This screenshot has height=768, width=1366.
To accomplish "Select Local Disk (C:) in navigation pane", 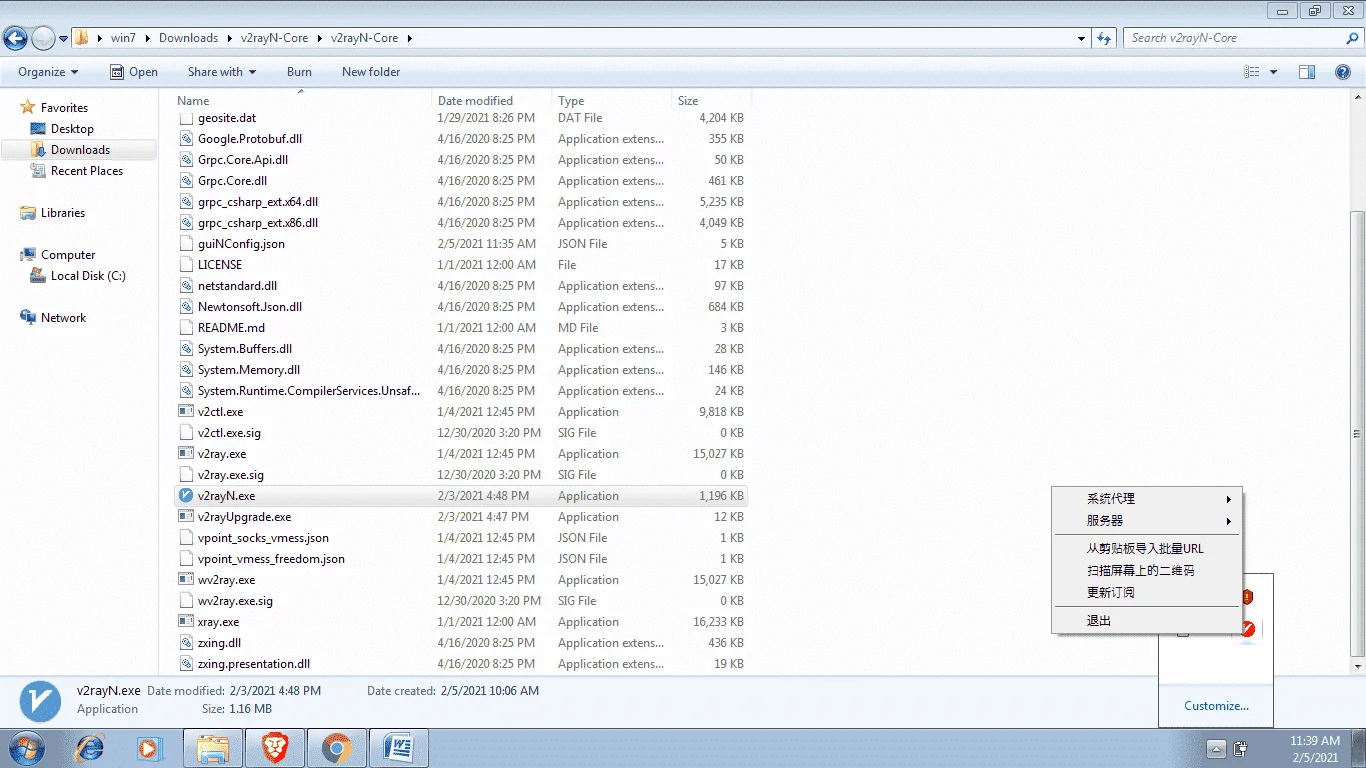I will click(88, 276).
